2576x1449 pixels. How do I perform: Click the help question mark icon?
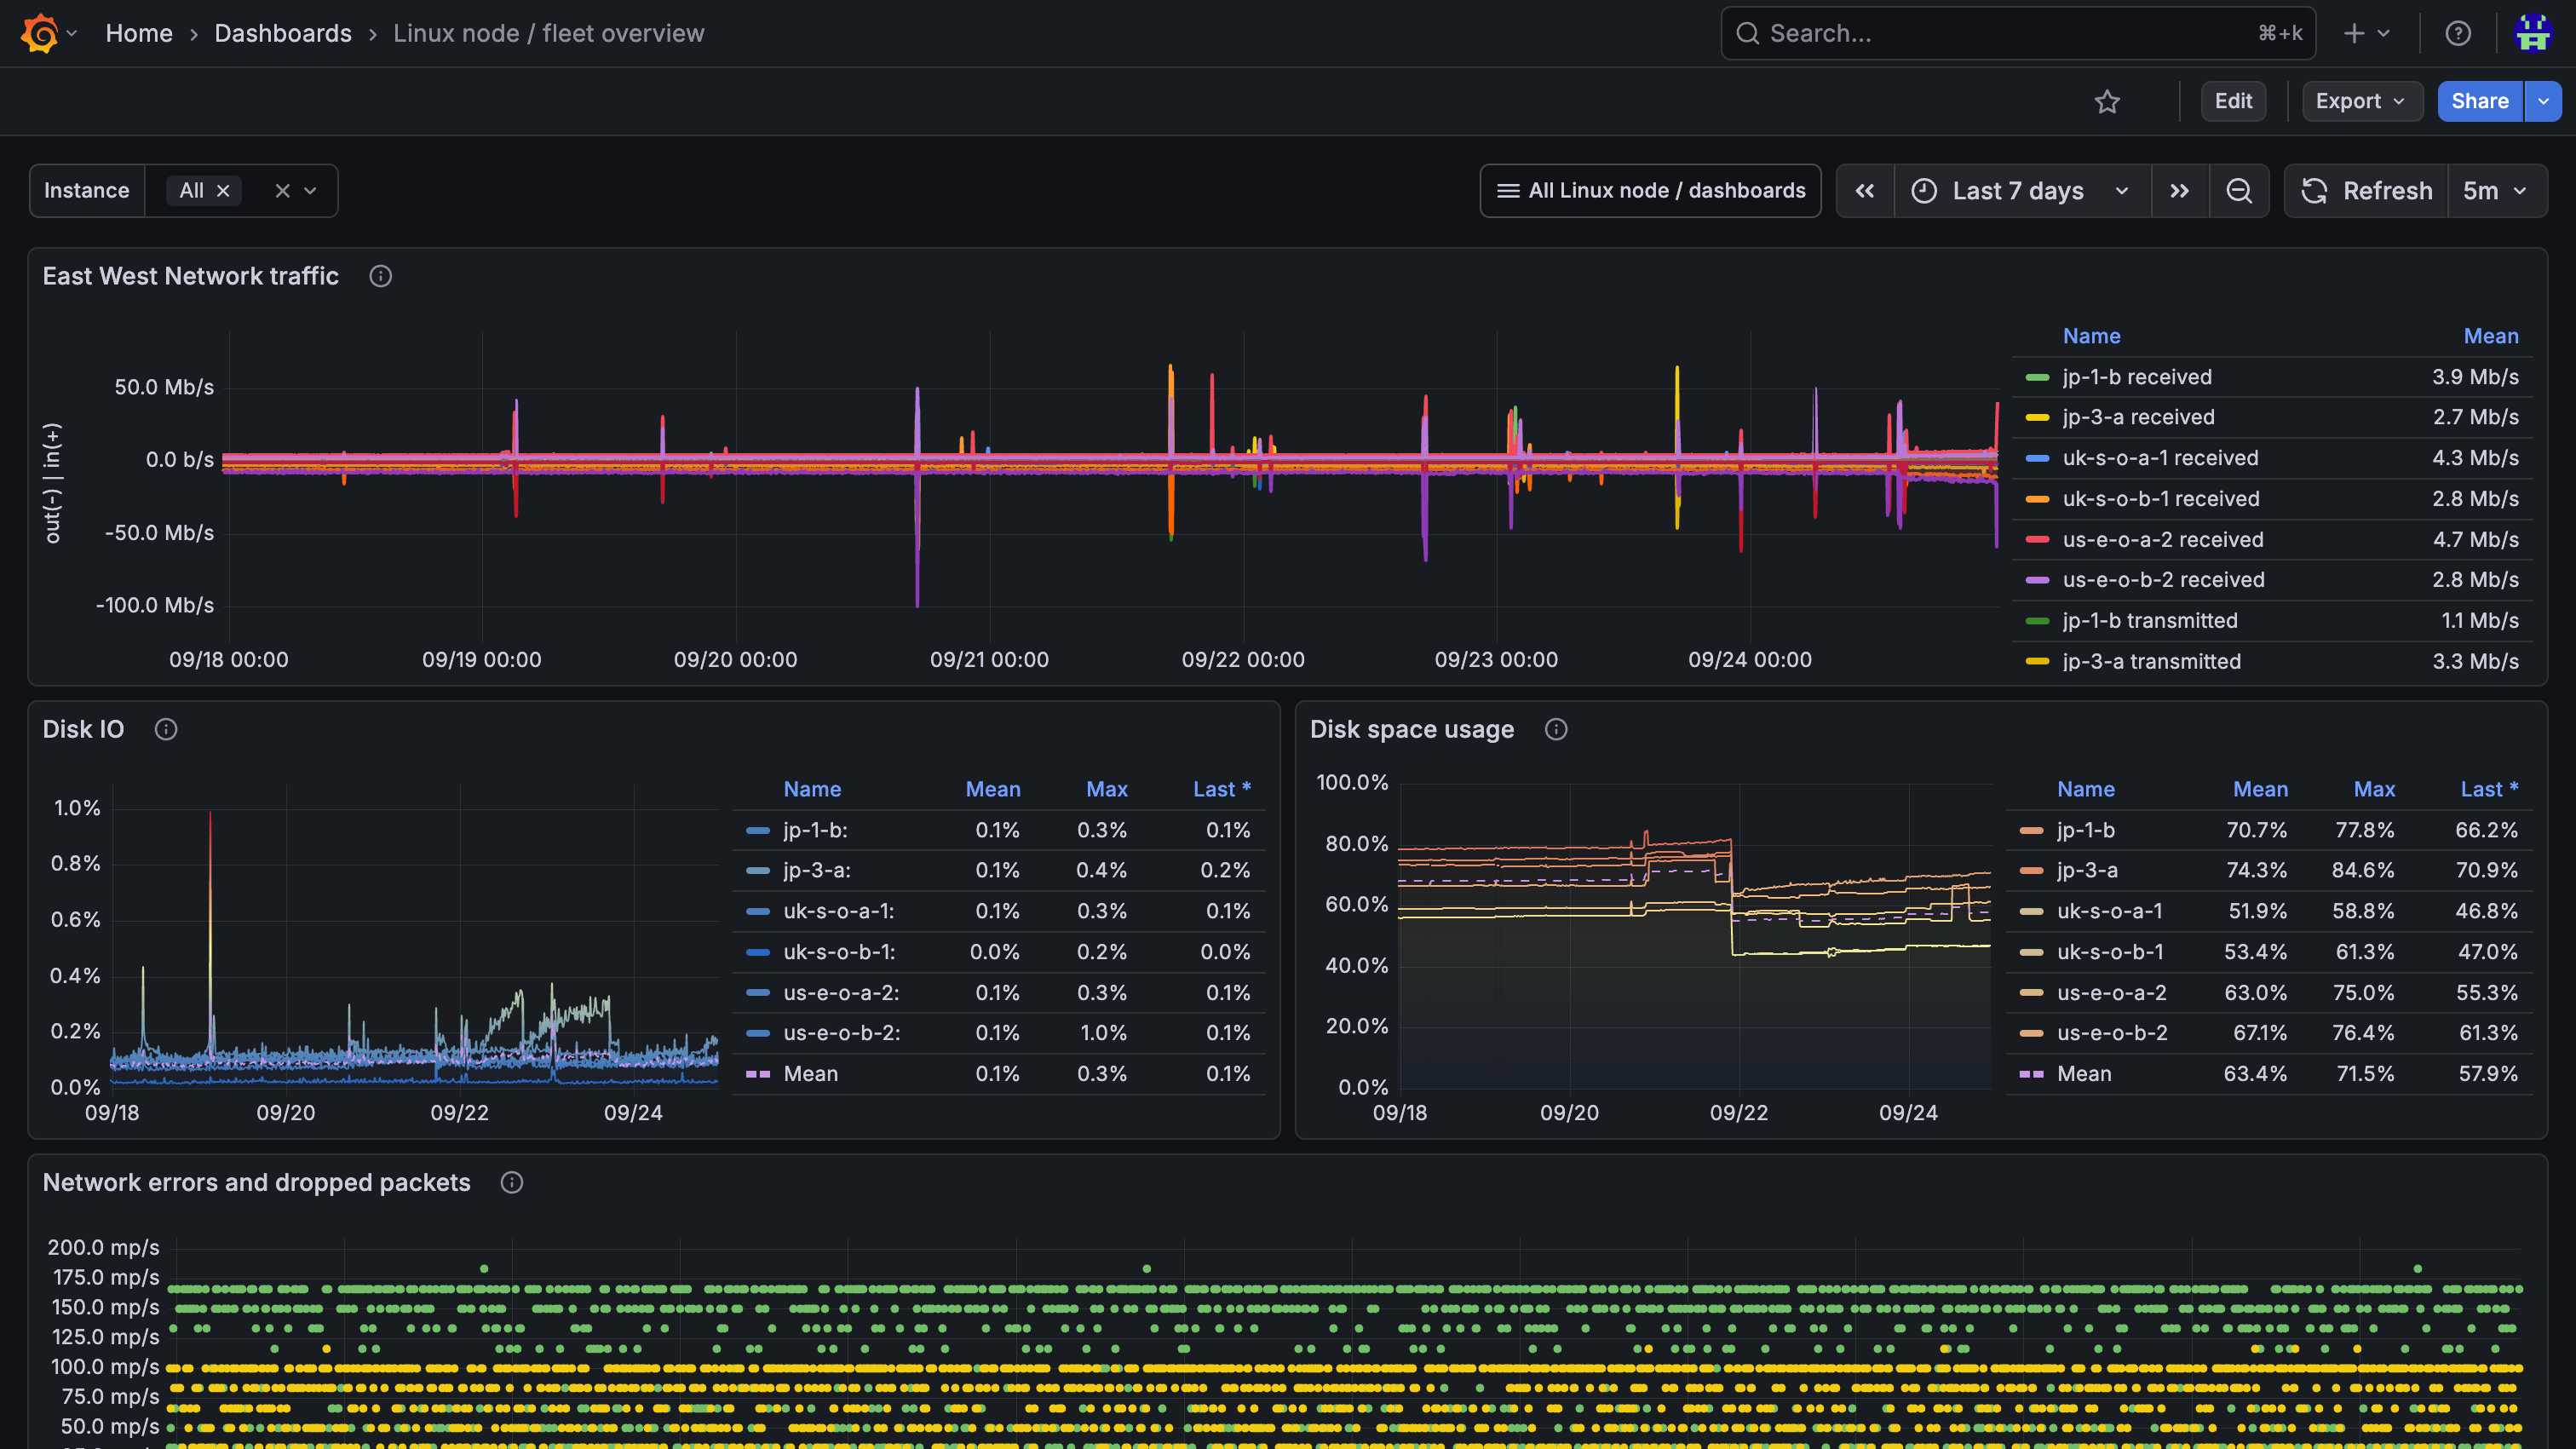(x=2458, y=33)
